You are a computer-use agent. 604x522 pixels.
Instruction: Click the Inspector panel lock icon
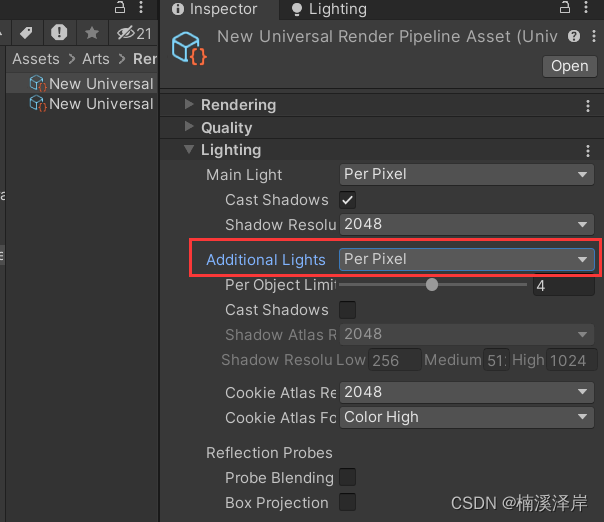[x=565, y=7]
